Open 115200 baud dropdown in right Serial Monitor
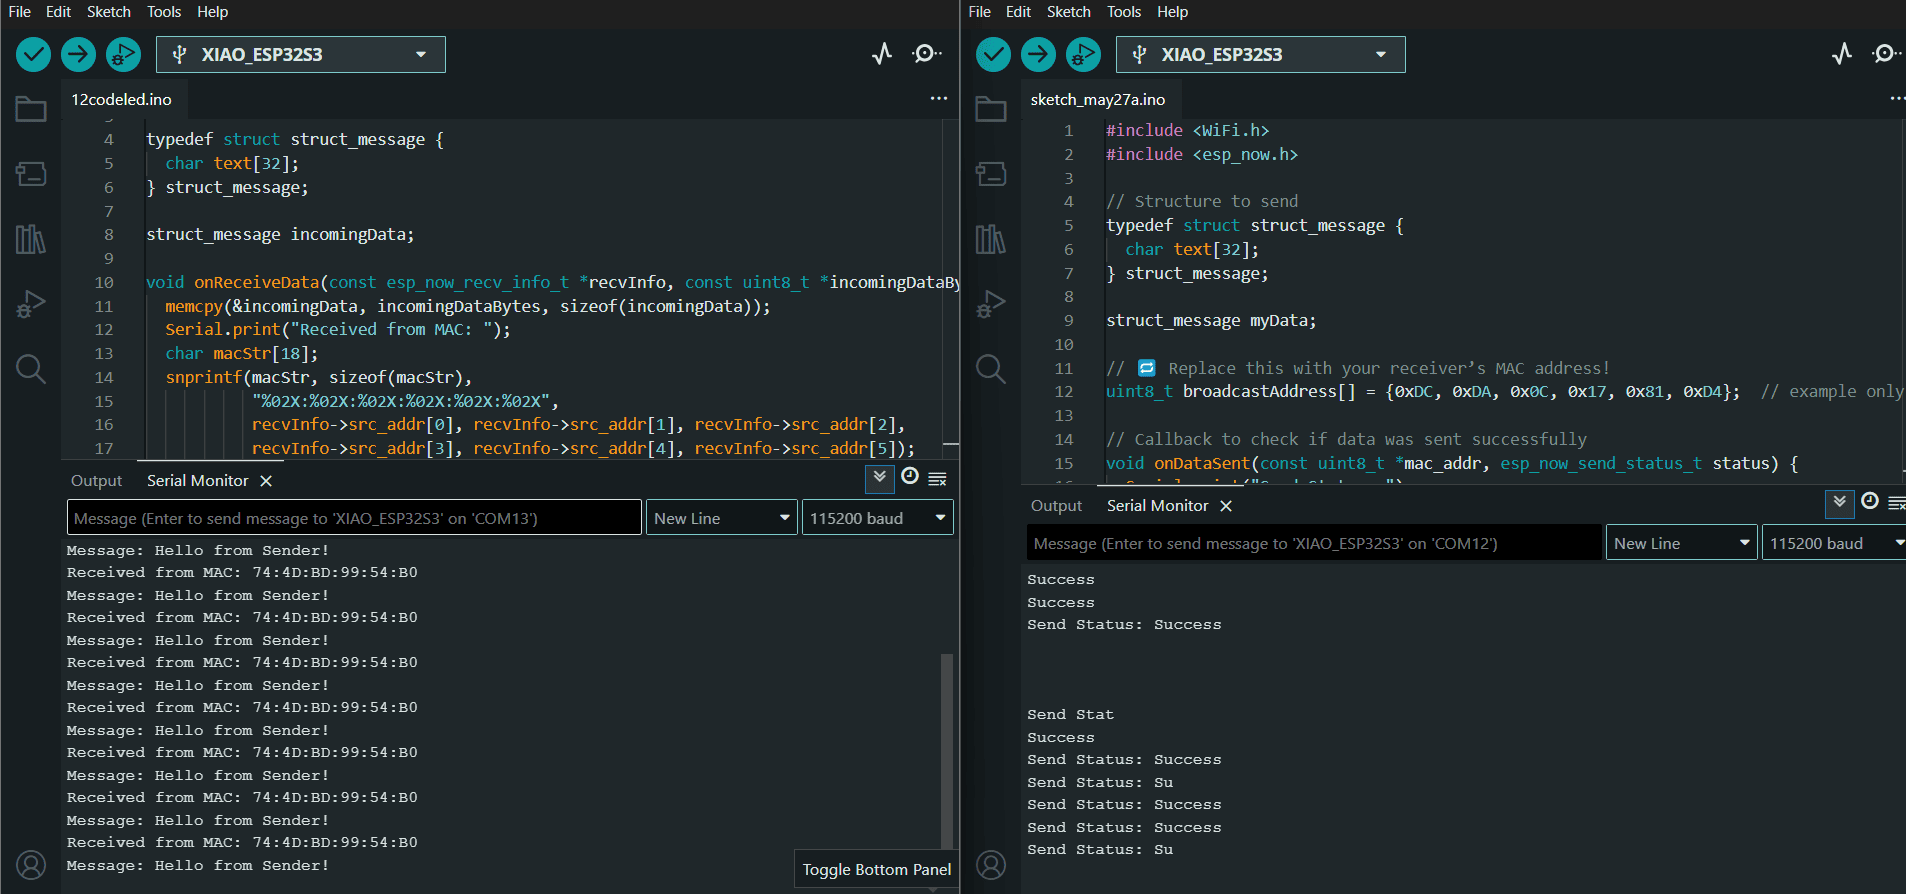The width and height of the screenshot is (1906, 894). pos(1834,543)
